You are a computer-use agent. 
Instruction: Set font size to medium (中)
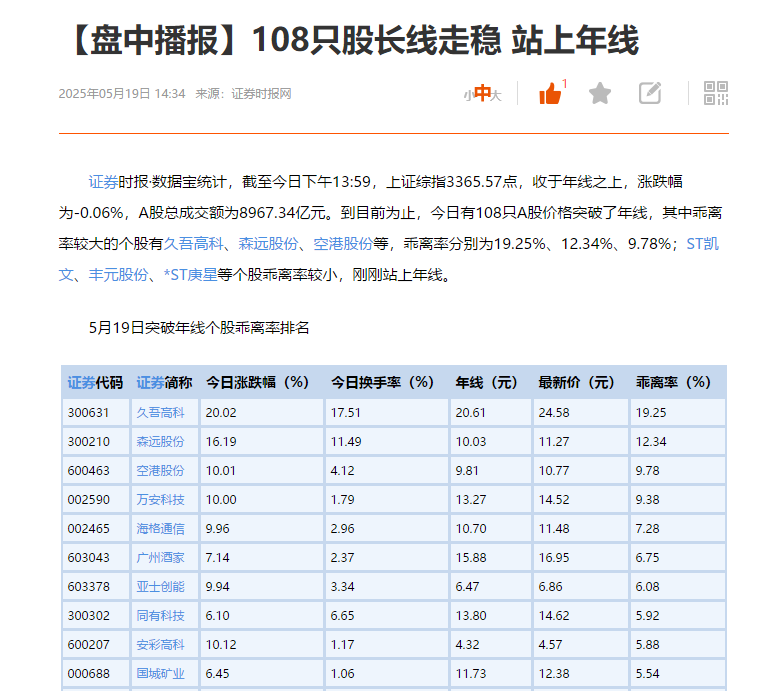pyautogui.click(x=483, y=93)
